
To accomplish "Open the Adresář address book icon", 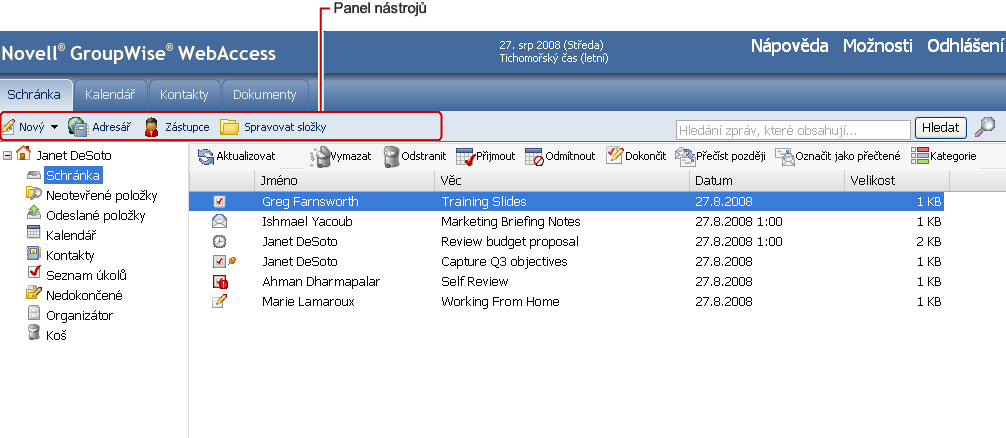I will (x=78, y=127).
